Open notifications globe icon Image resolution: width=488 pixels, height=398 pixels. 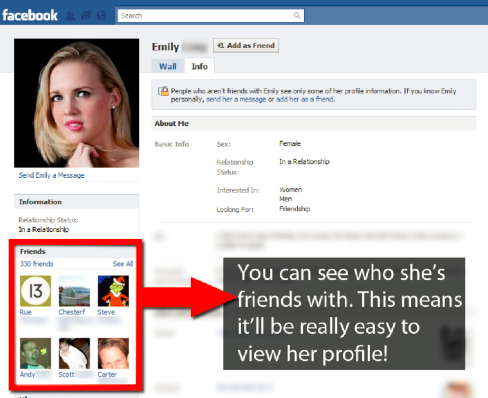pos(102,16)
